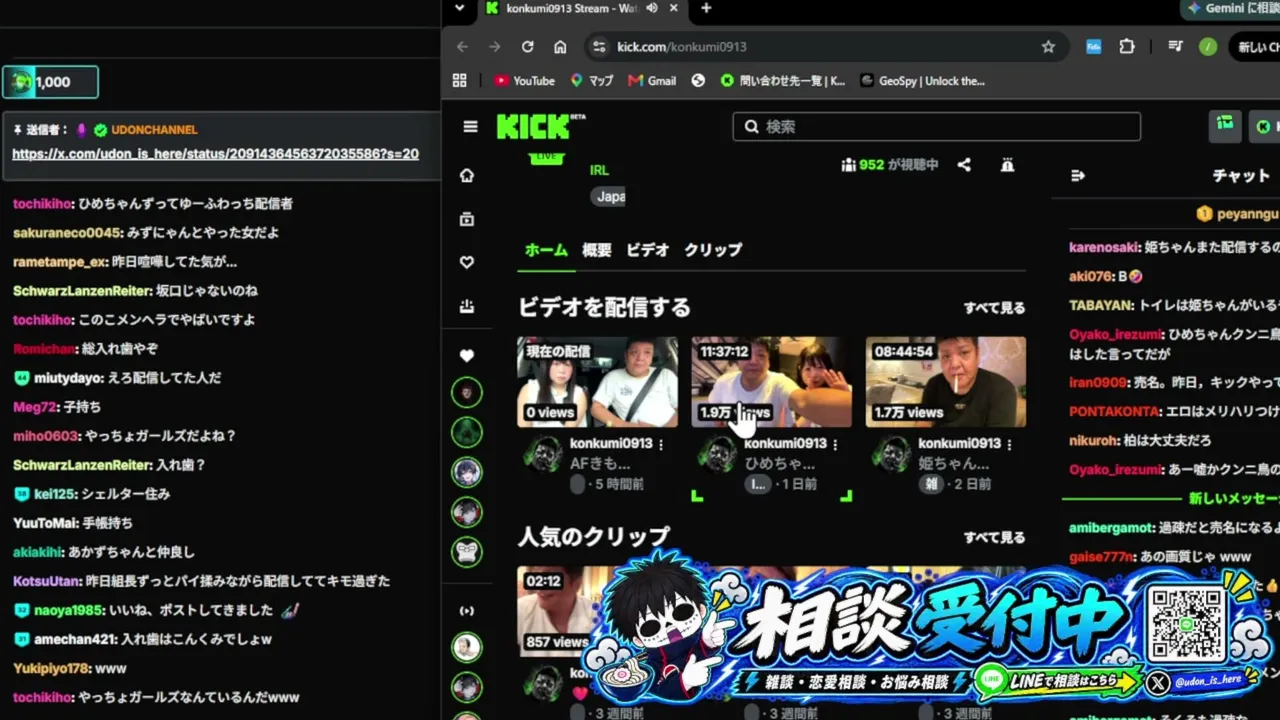Open the Browse icon in Kick sidebar

[x=467, y=219]
